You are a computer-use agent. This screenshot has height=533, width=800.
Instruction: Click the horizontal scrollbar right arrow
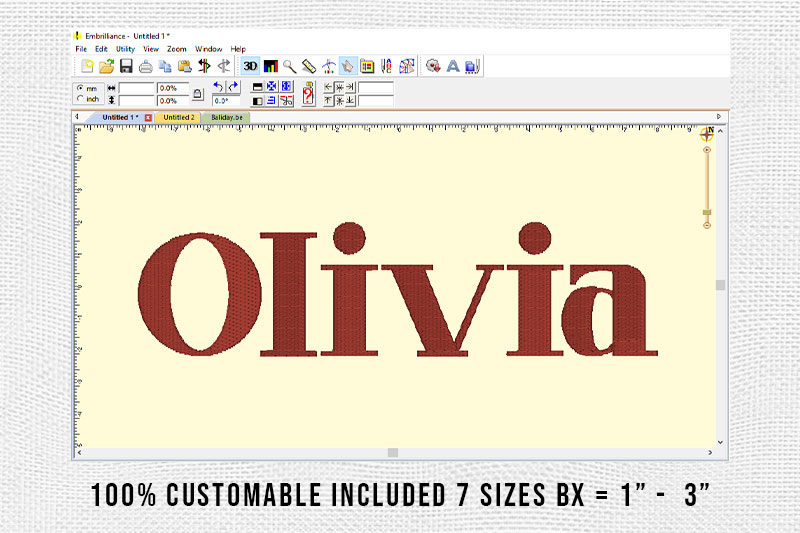pyautogui.click(x=710, y=452)
